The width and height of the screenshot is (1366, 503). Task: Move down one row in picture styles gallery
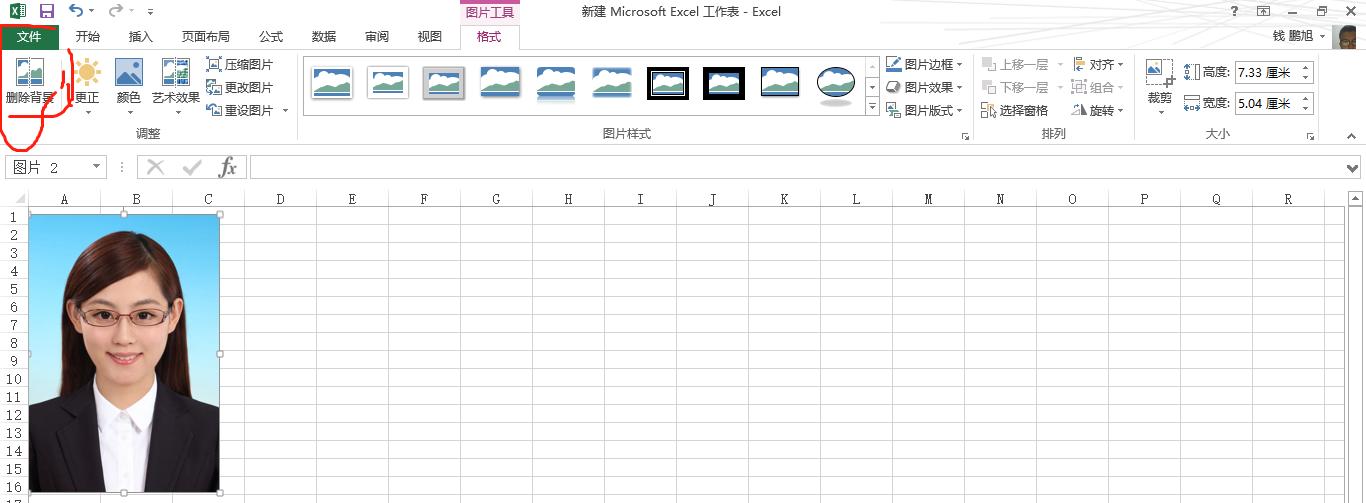(872, 86)
